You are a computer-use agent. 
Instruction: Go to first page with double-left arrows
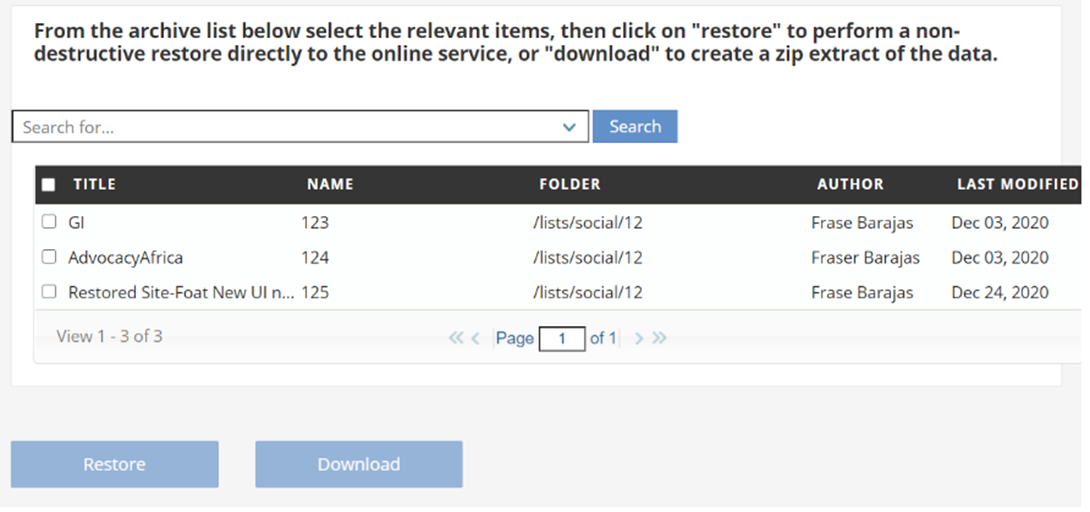[x=455, y=338]
